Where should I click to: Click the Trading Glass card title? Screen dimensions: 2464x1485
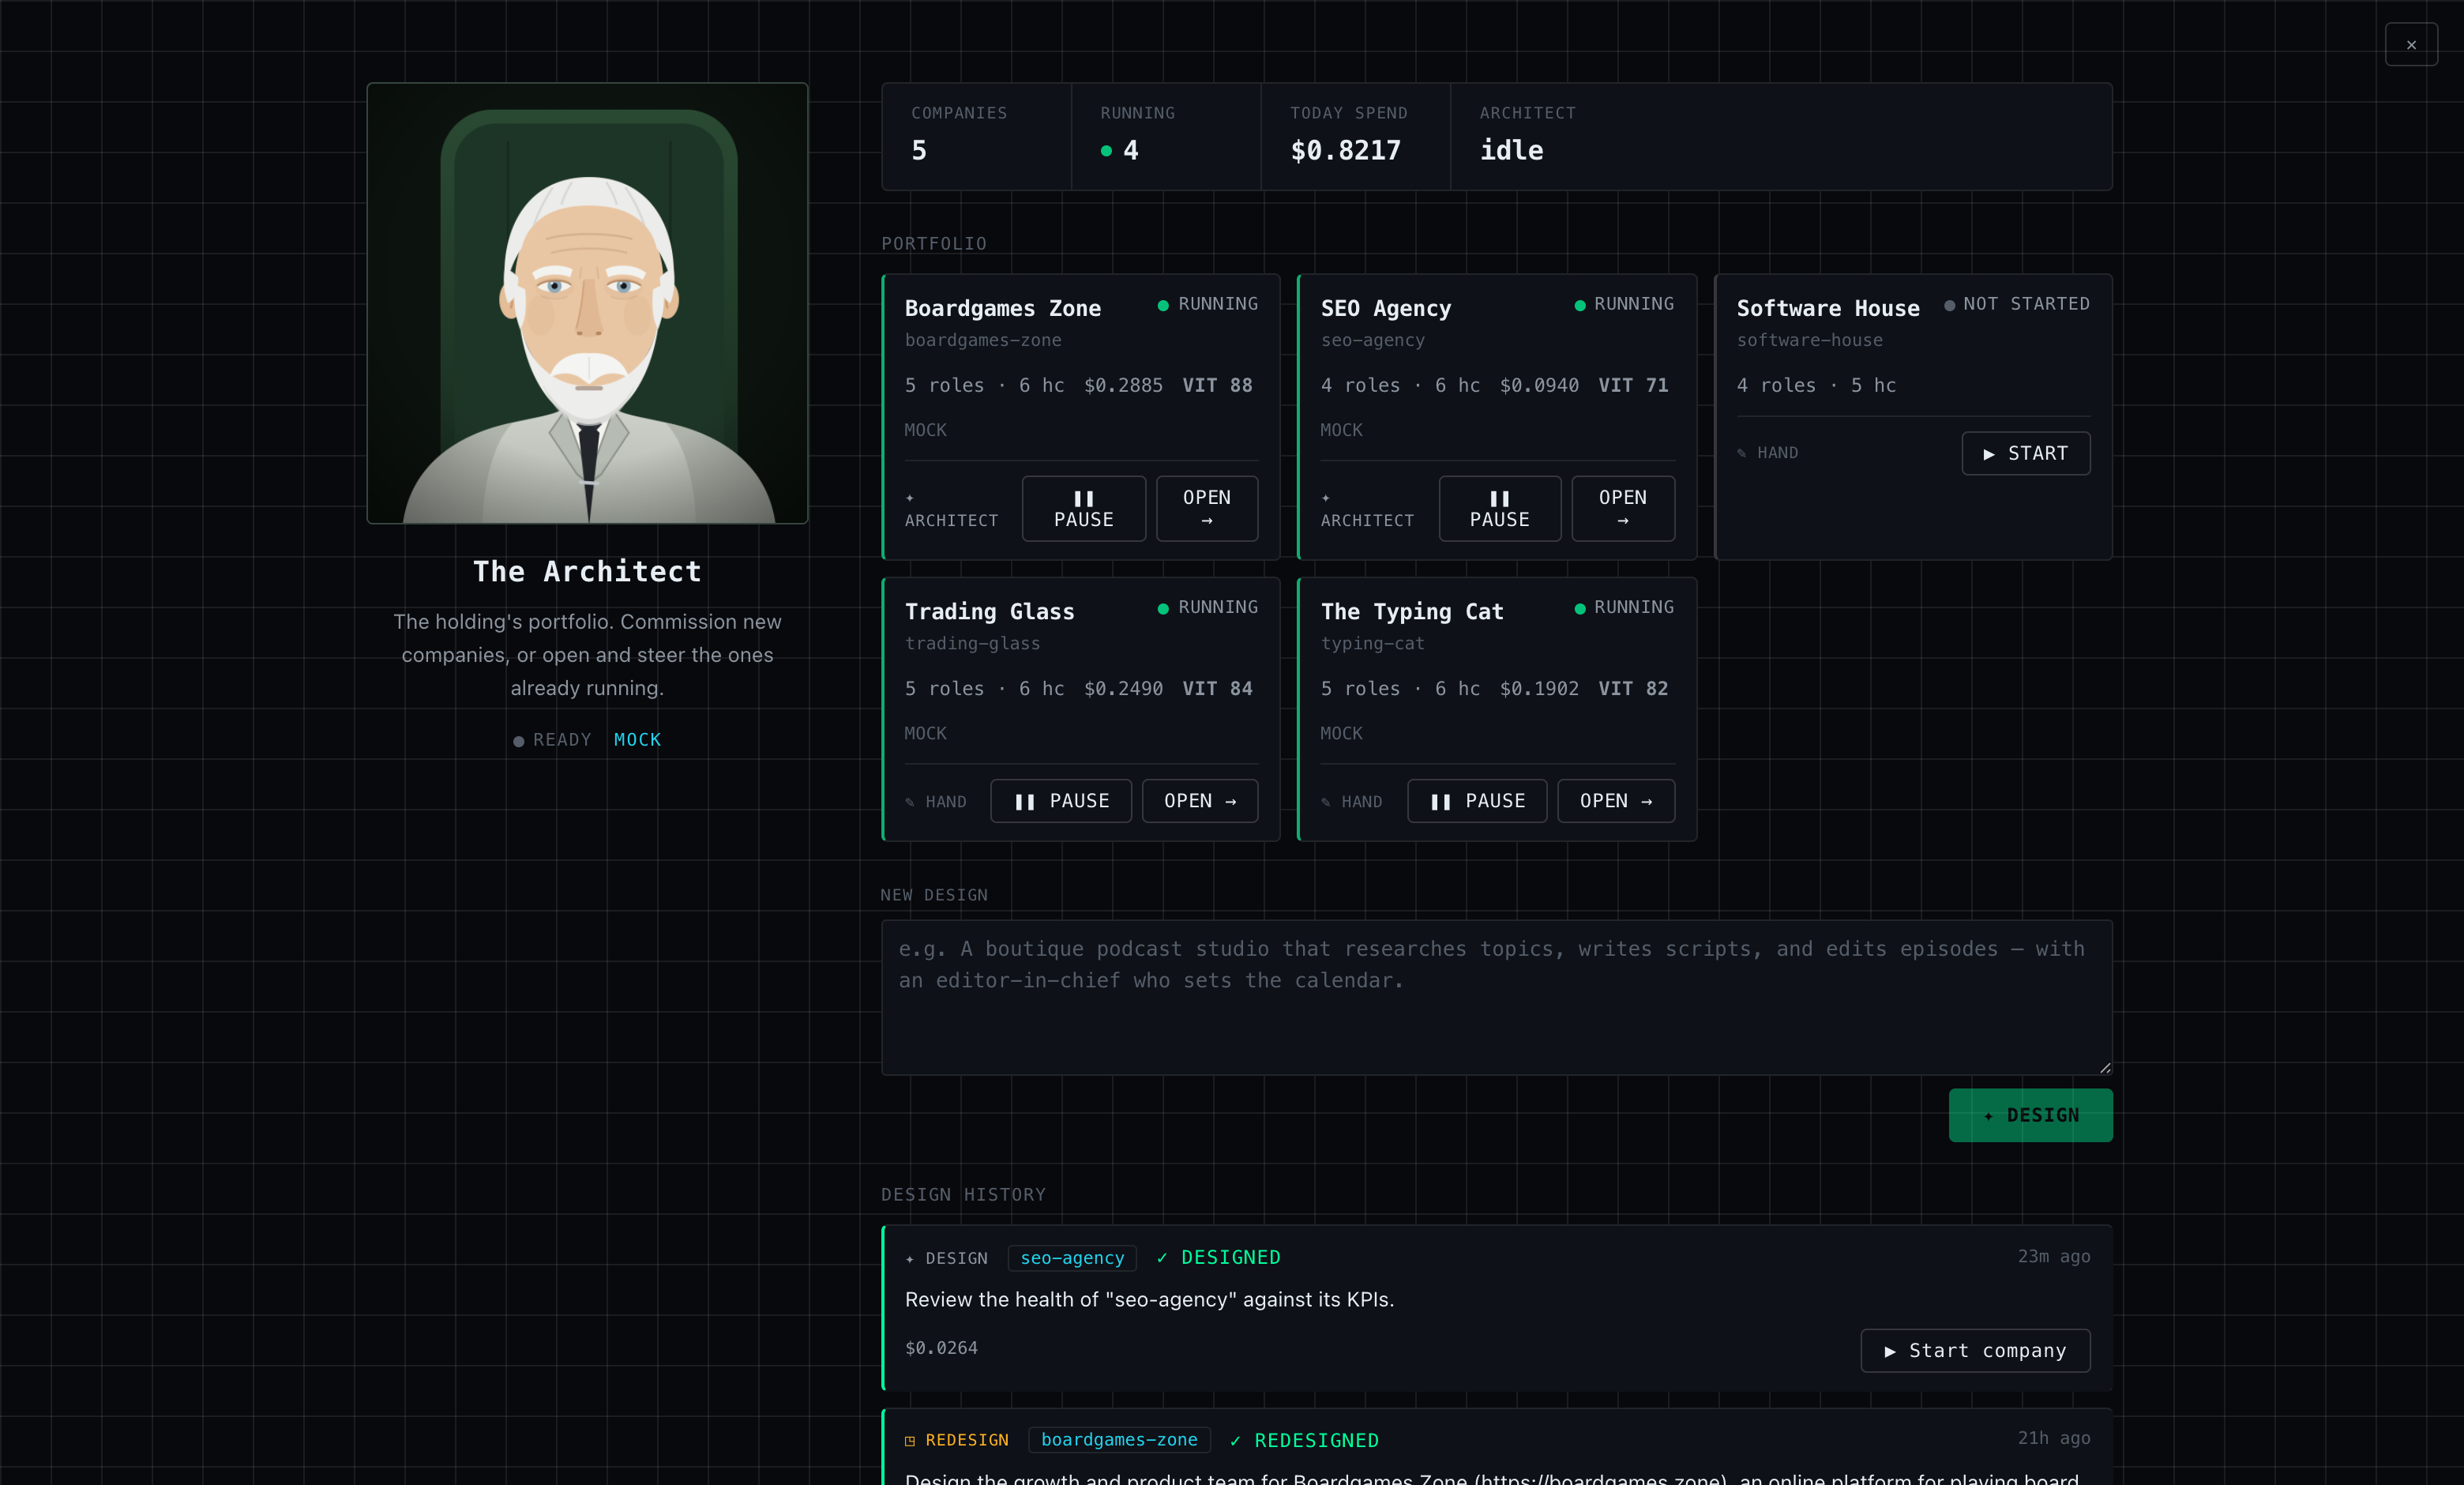(989, 611)
